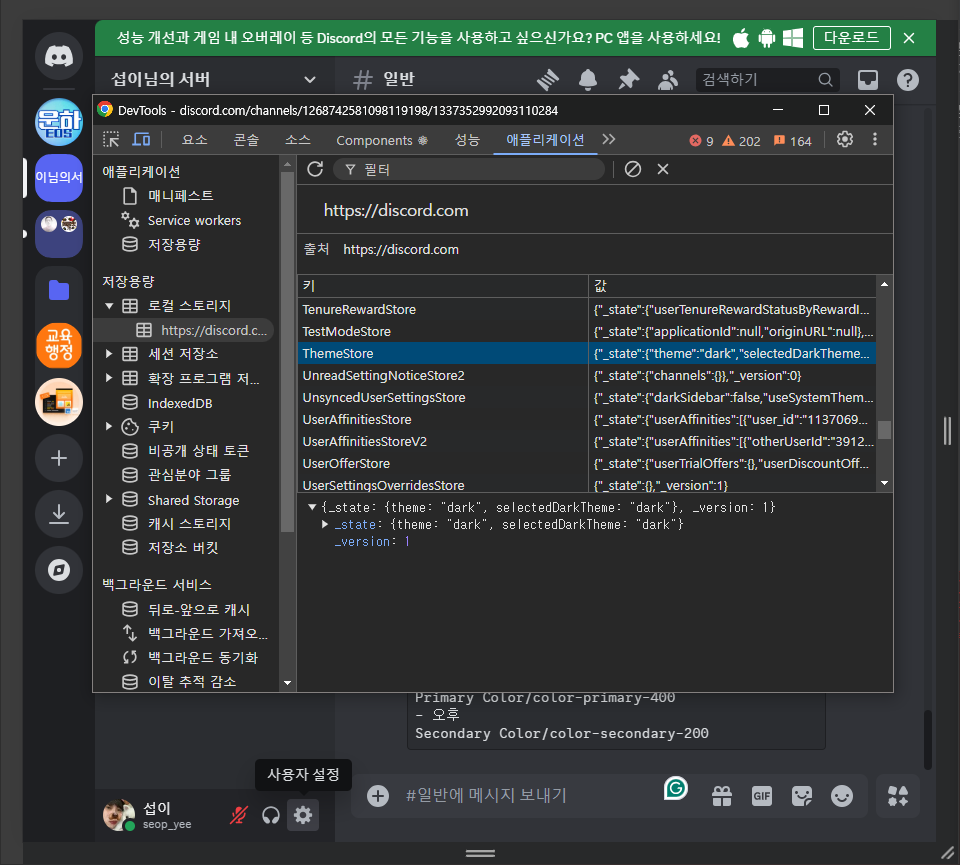Switch to the 콘솔 tab
Image resolution: width=960 pixels, height=865 pixels.
pos(246,140)
